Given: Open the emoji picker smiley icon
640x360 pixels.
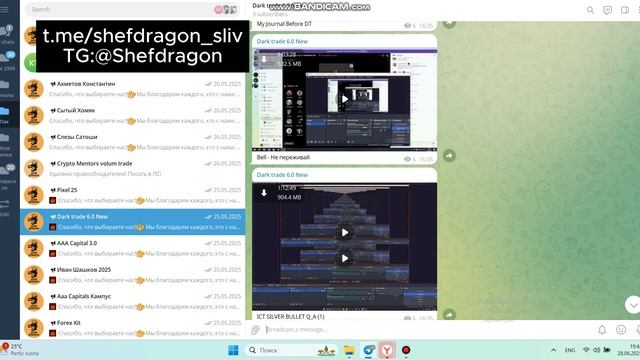Looking at the screenshot, I should (x=621, y=330).
